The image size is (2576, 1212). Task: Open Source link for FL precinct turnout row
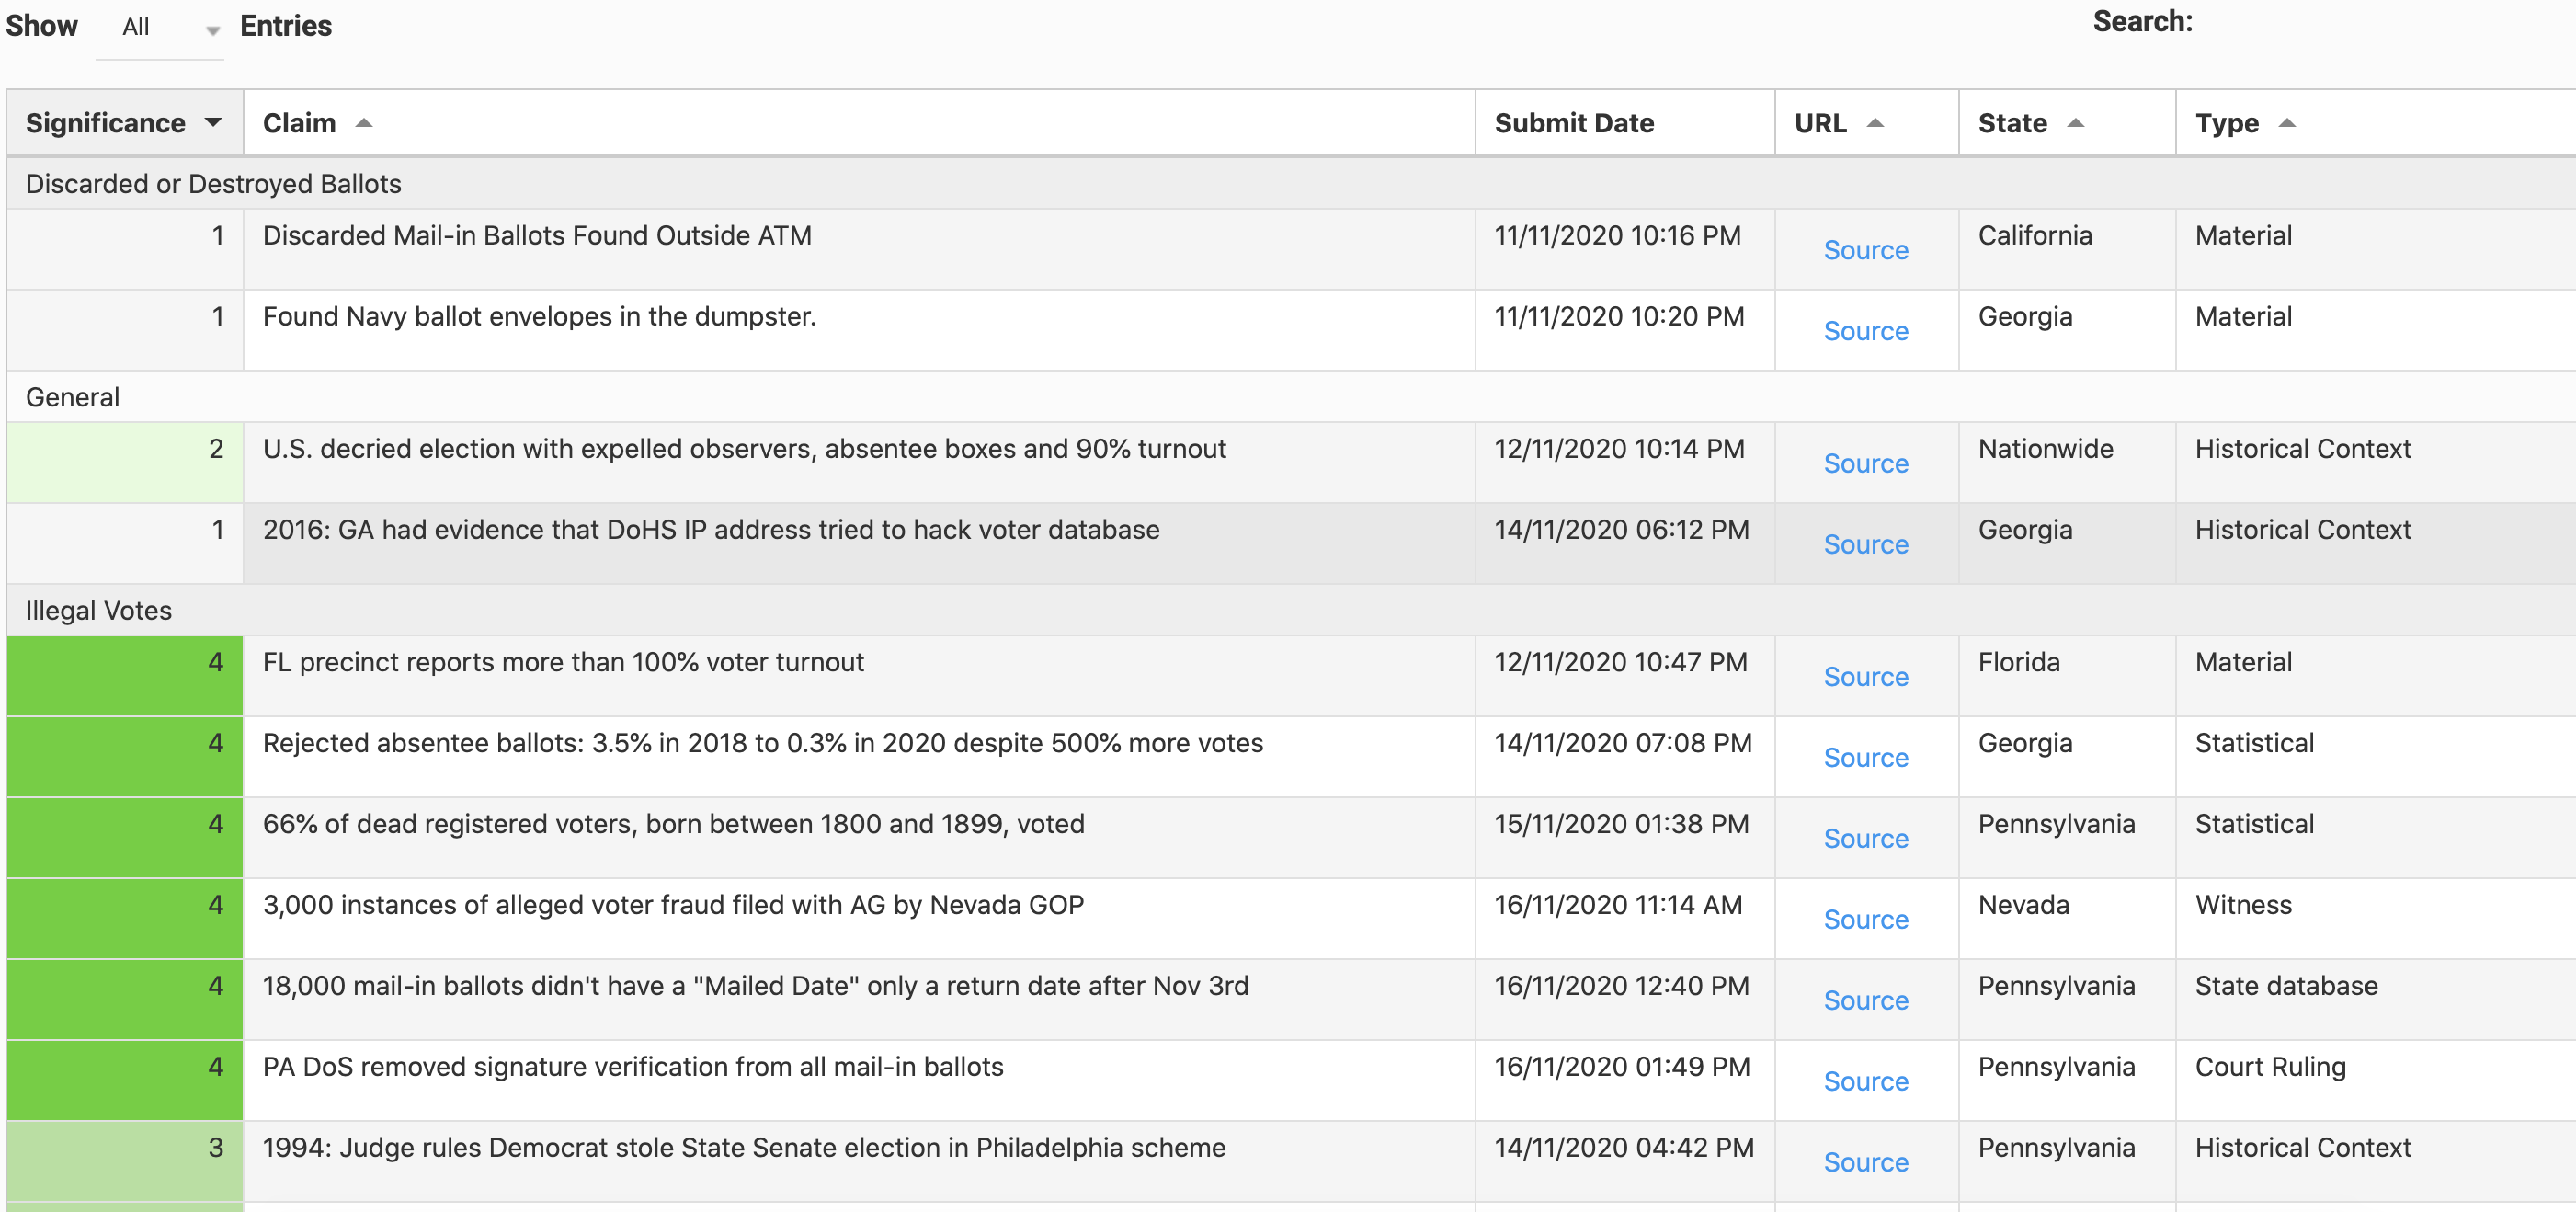point(1866,677)
